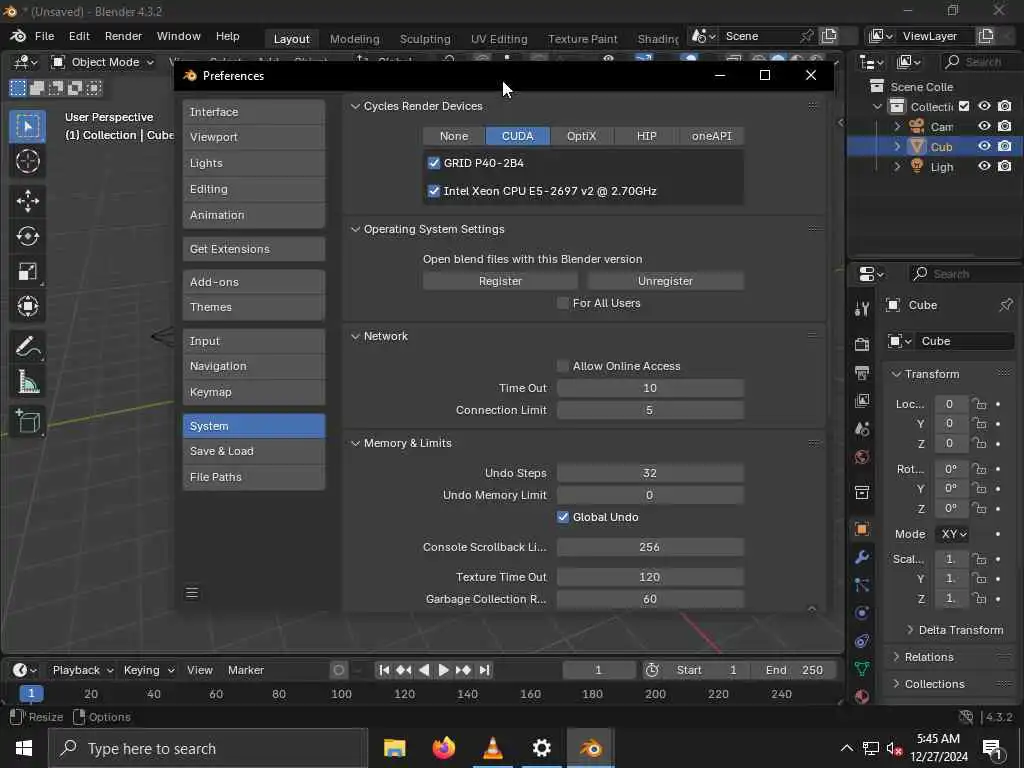
Task: Activate the Annotate tool
Action: (27, 346)
